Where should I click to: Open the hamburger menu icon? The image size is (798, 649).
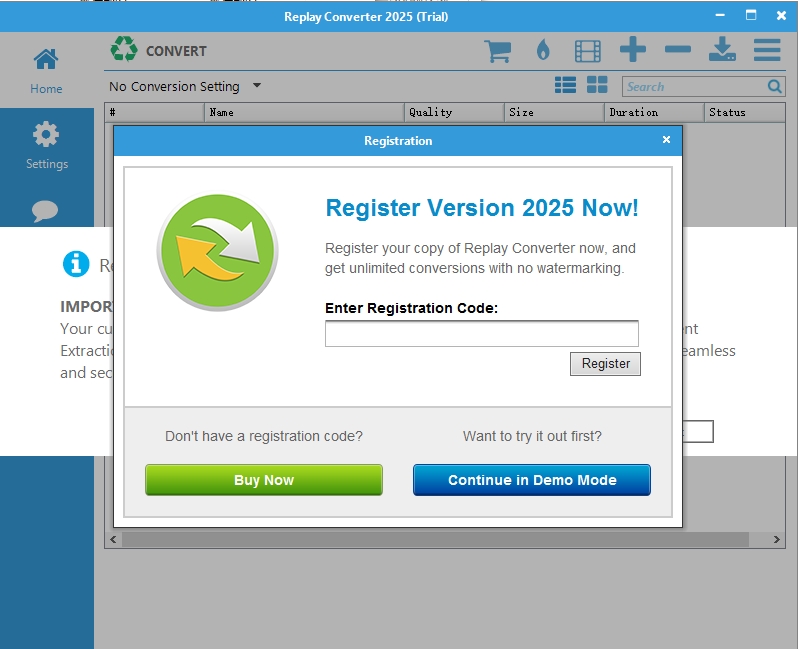[x=767, y=50]
